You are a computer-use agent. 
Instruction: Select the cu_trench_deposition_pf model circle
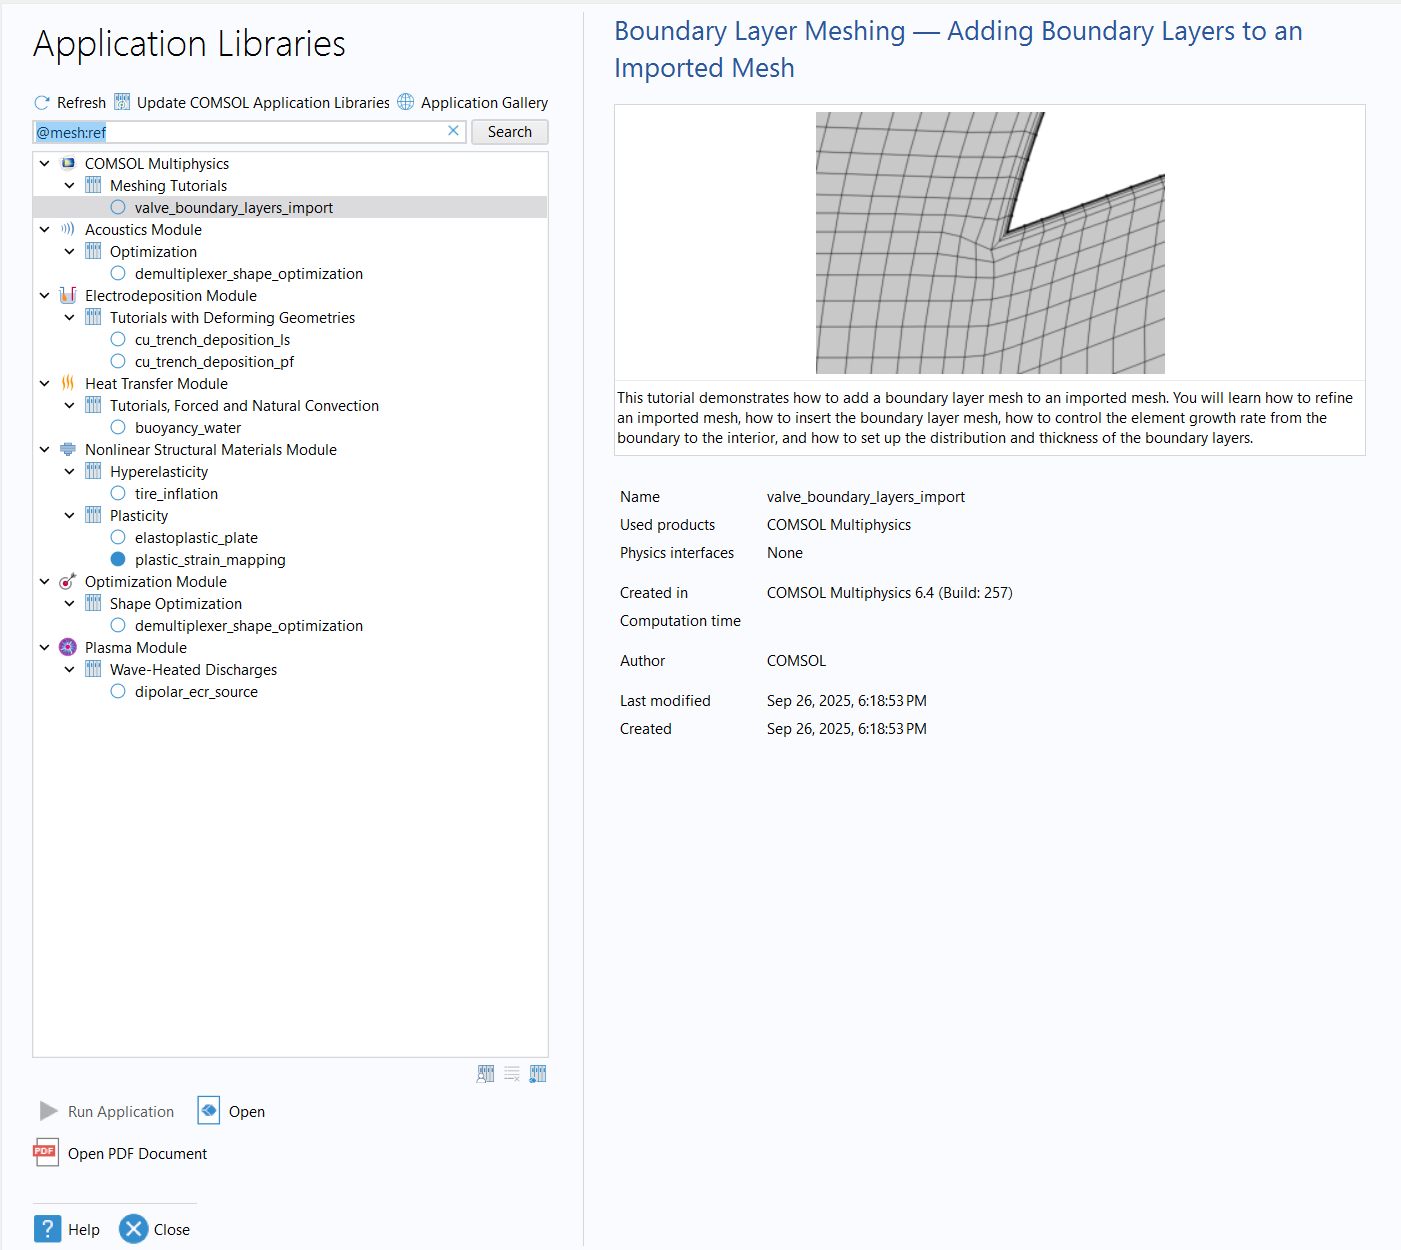[118, 361]
